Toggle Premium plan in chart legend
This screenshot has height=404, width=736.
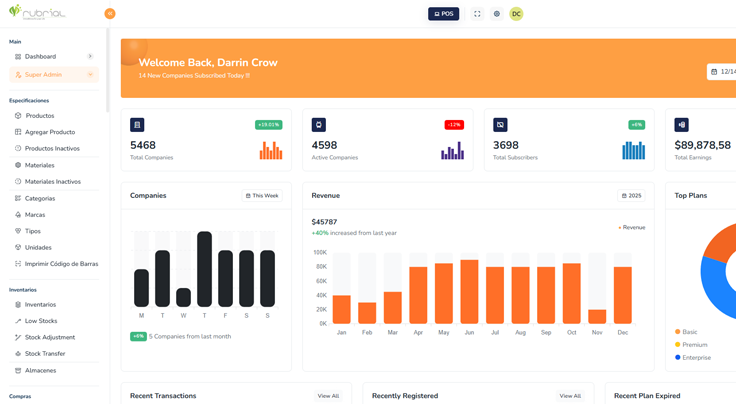[694, 345]
